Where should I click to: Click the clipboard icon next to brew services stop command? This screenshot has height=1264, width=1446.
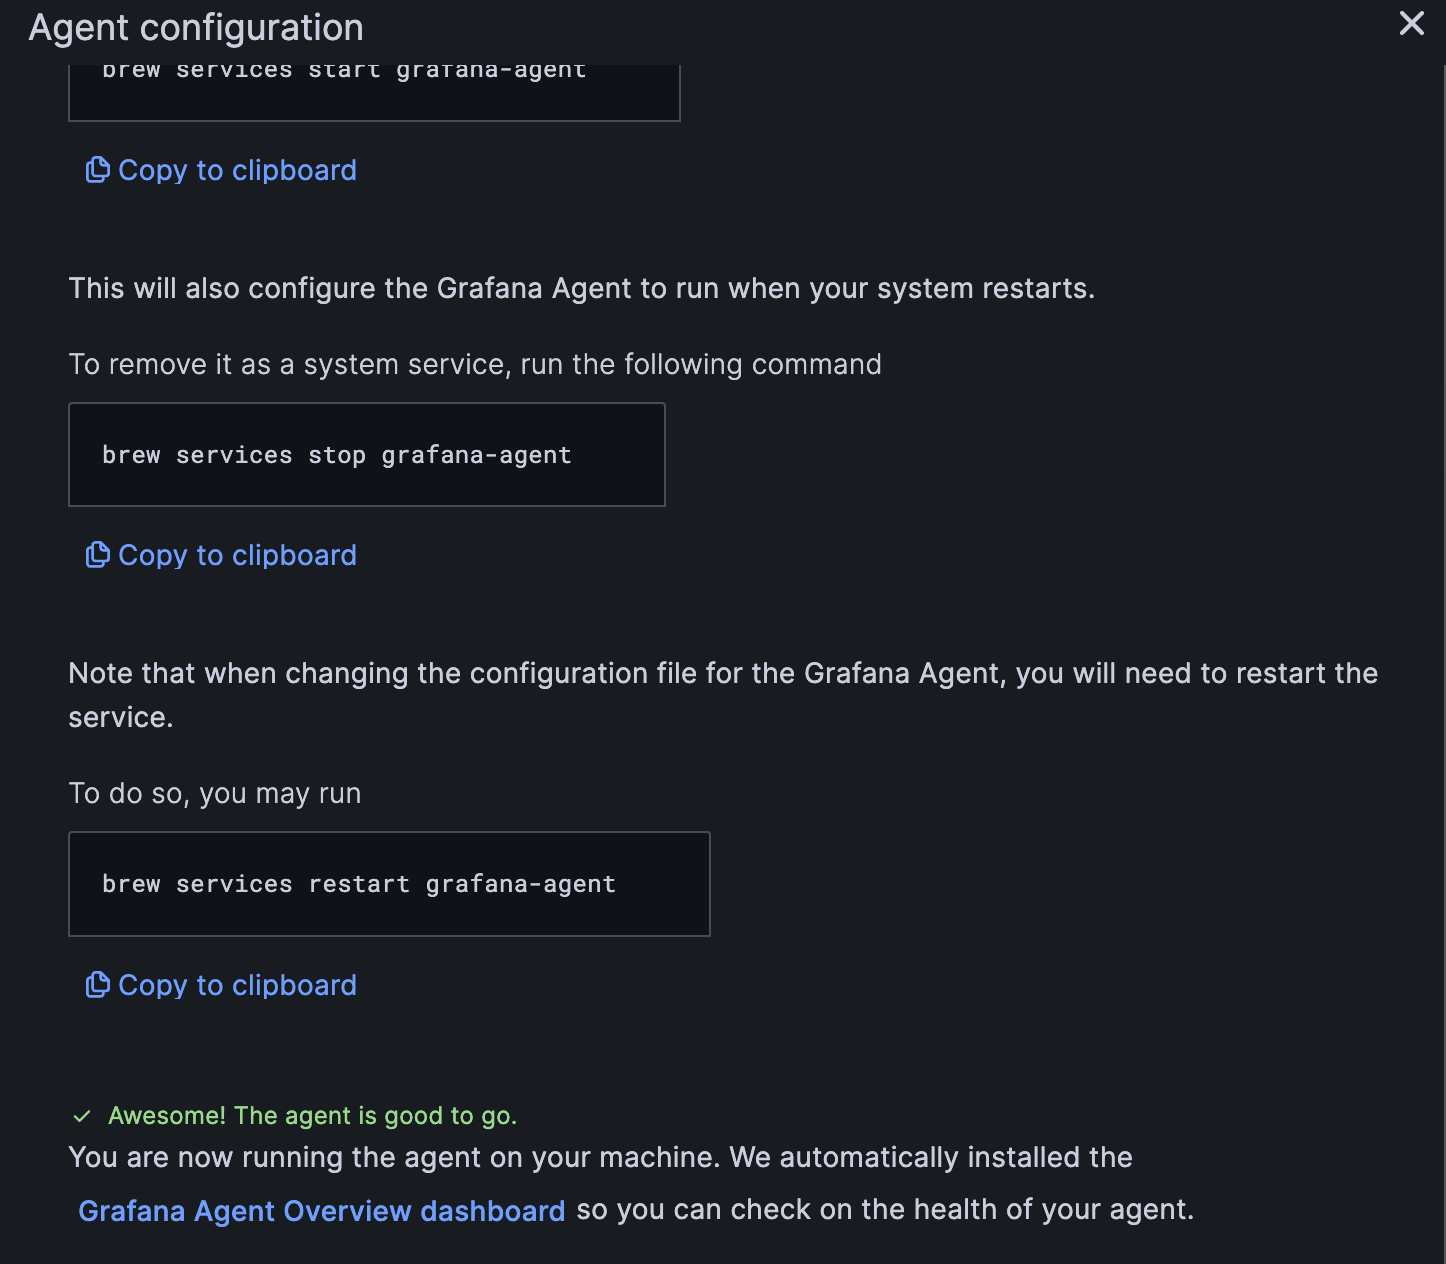coord(97,554)
